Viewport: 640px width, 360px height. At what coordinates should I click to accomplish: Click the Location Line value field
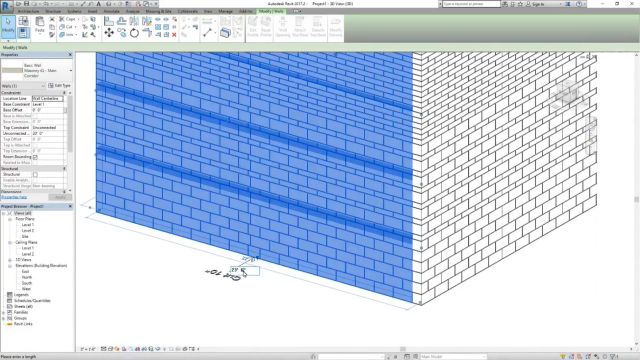47,98
